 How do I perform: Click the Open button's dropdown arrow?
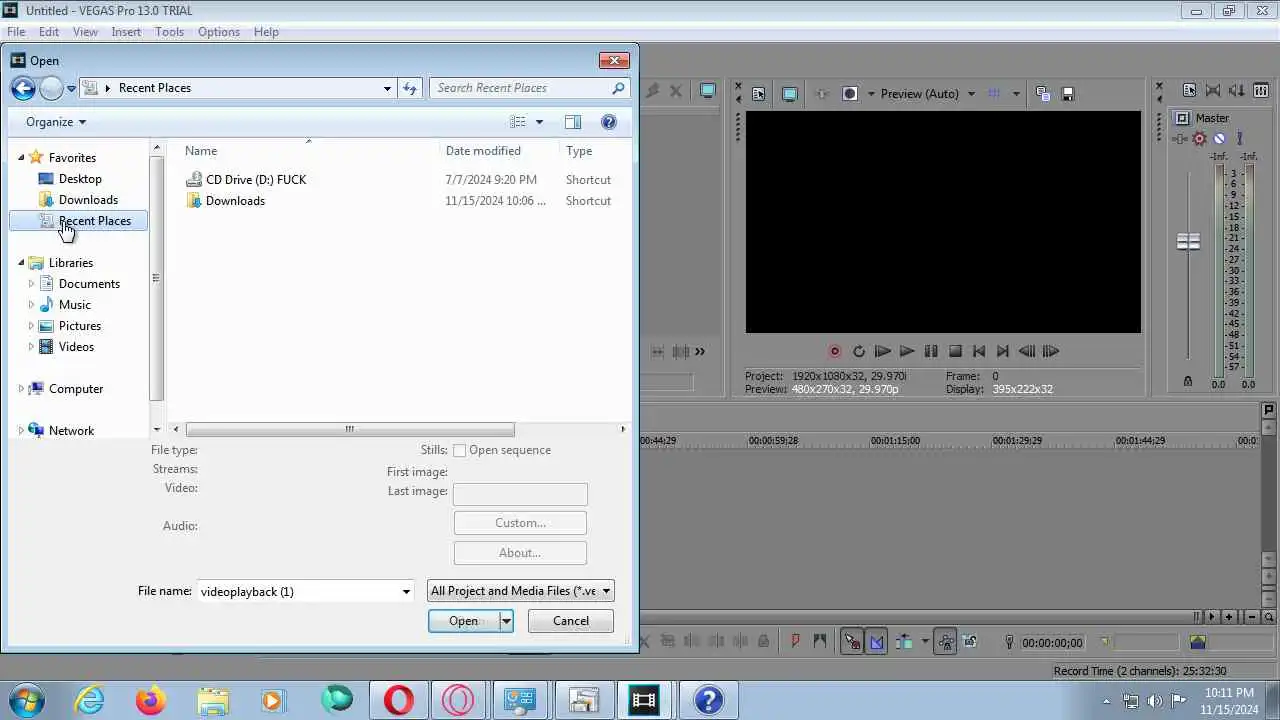tap(506, 621)
